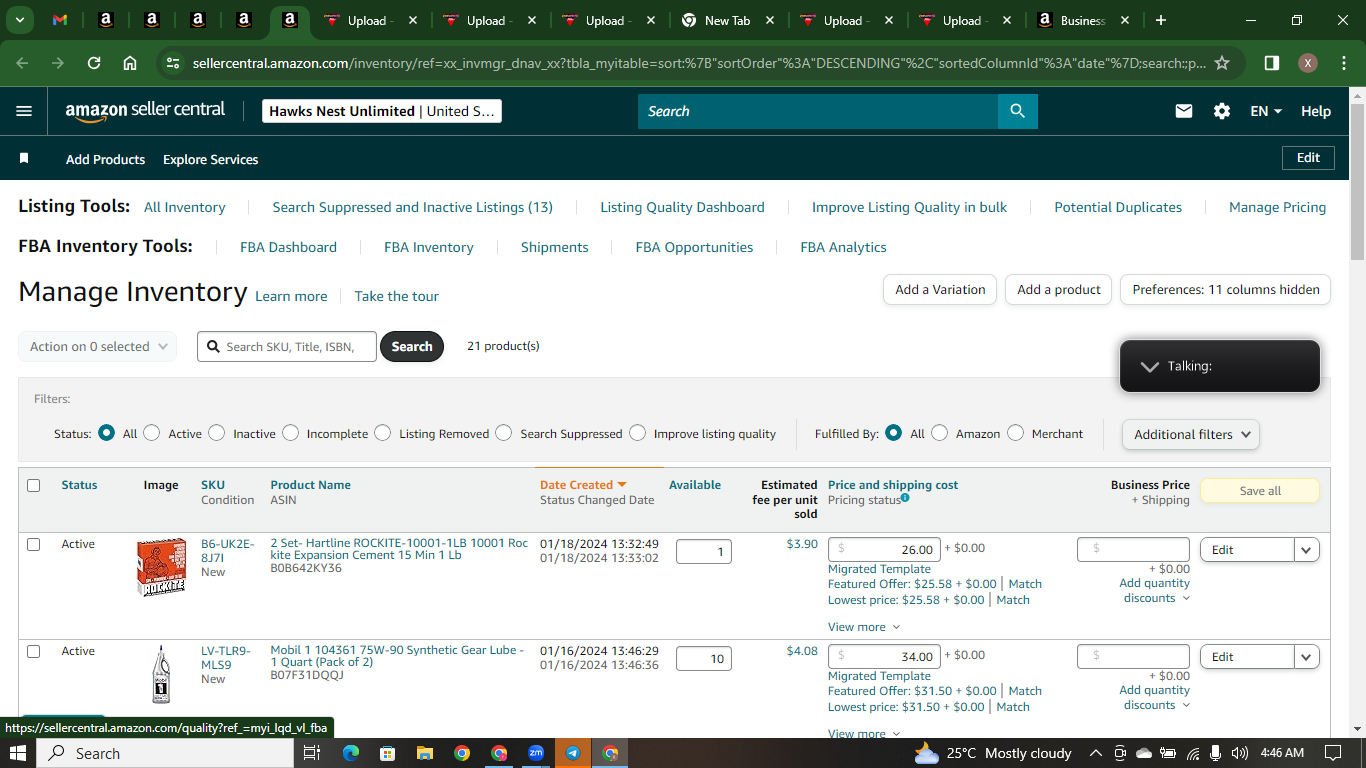The height and width of the screenshot is (768, 1366).
Task: Open the Action on 0 selected dropdown
Action: click(x=98, y=346)
